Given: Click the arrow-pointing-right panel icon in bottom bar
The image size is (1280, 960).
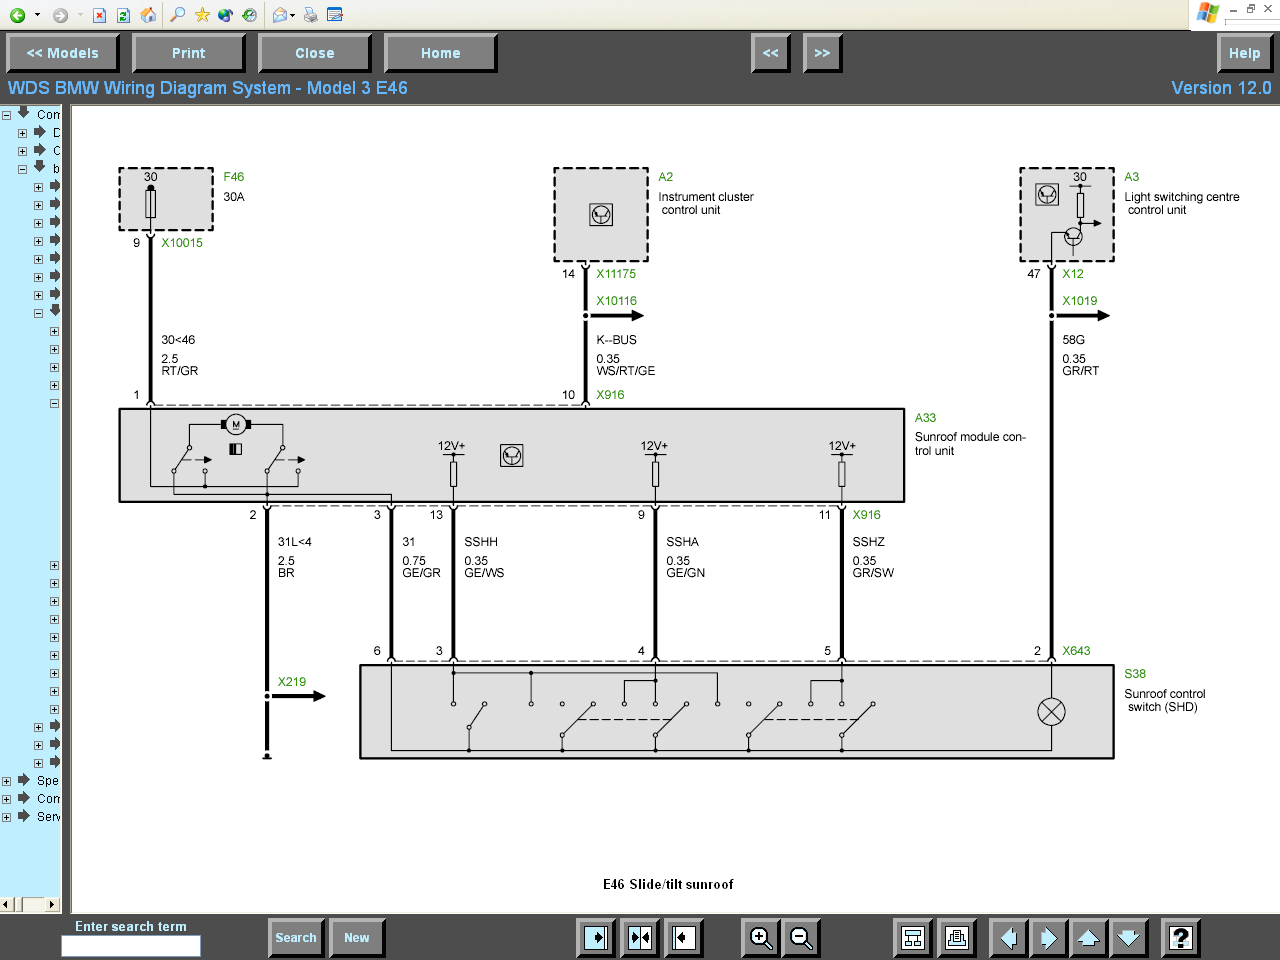Looking at the screenshot, I should [596, 938].
